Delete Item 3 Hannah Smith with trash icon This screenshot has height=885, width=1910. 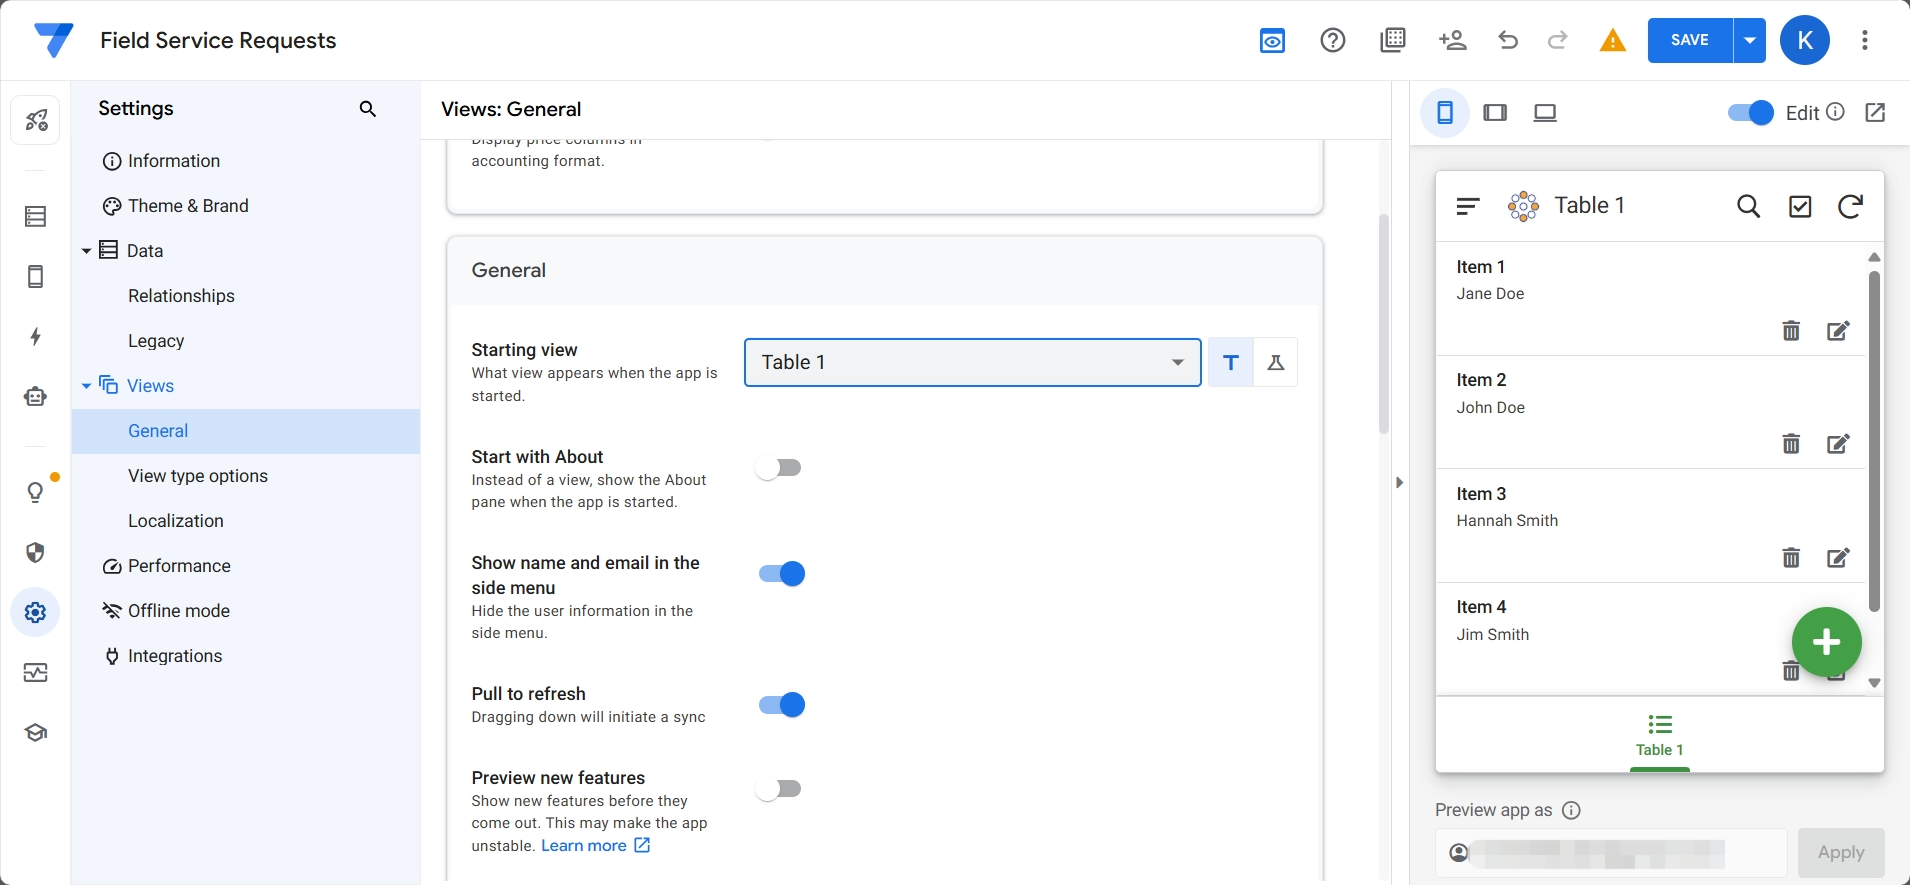pyautogui.click(x=1791, y=558)
